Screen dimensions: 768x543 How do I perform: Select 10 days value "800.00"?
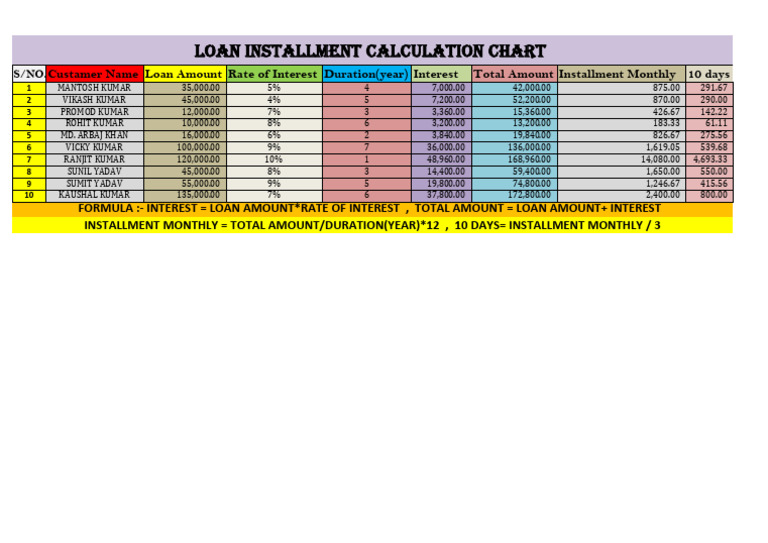(709, 195)
